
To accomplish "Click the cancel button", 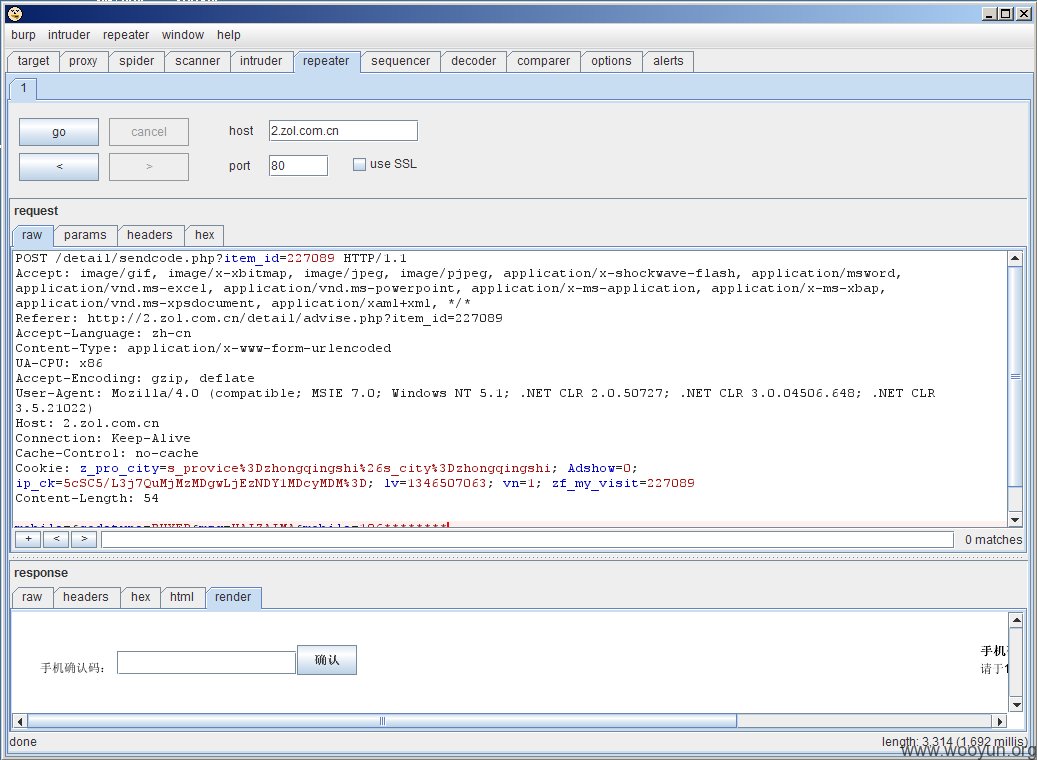I will coord(149,132).
